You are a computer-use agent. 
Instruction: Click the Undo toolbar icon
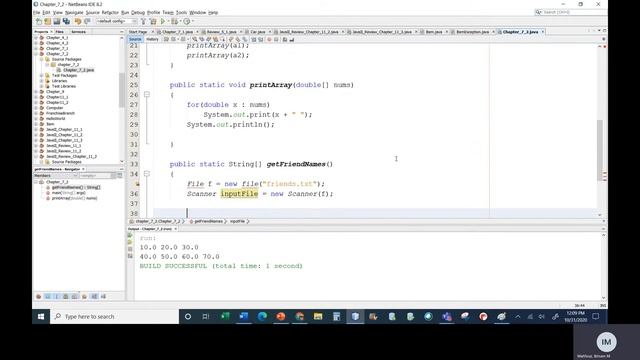pyautogui.click(x=78, y=21)
